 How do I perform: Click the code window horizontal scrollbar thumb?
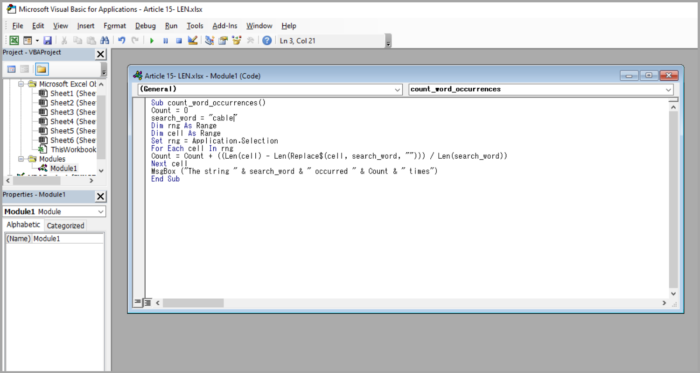pyautogui.click(x=193, y=303)
